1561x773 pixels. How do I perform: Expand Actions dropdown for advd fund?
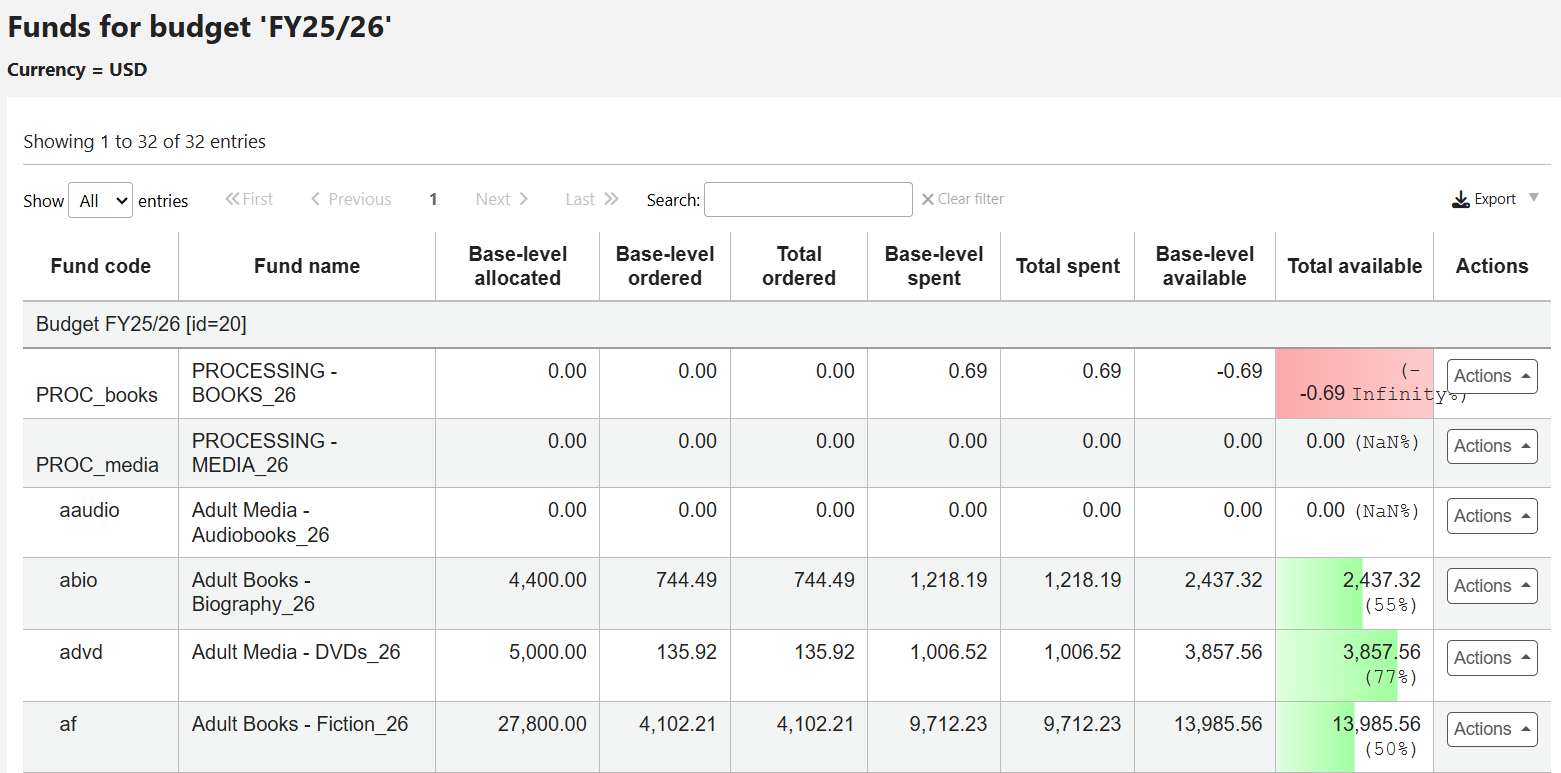1491,658
